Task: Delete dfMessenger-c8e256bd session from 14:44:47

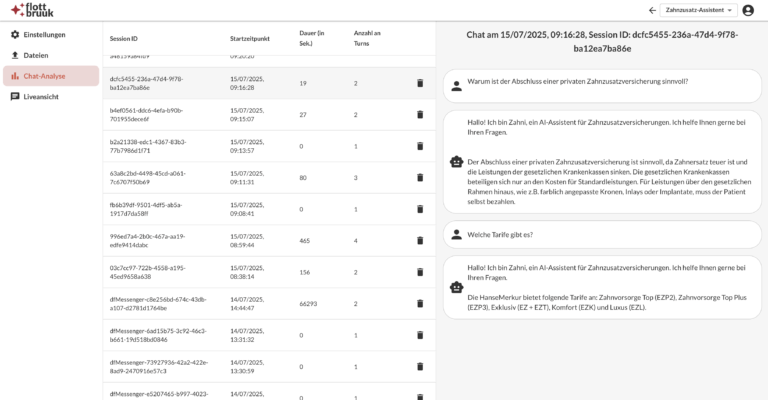Action: [420, 304]
